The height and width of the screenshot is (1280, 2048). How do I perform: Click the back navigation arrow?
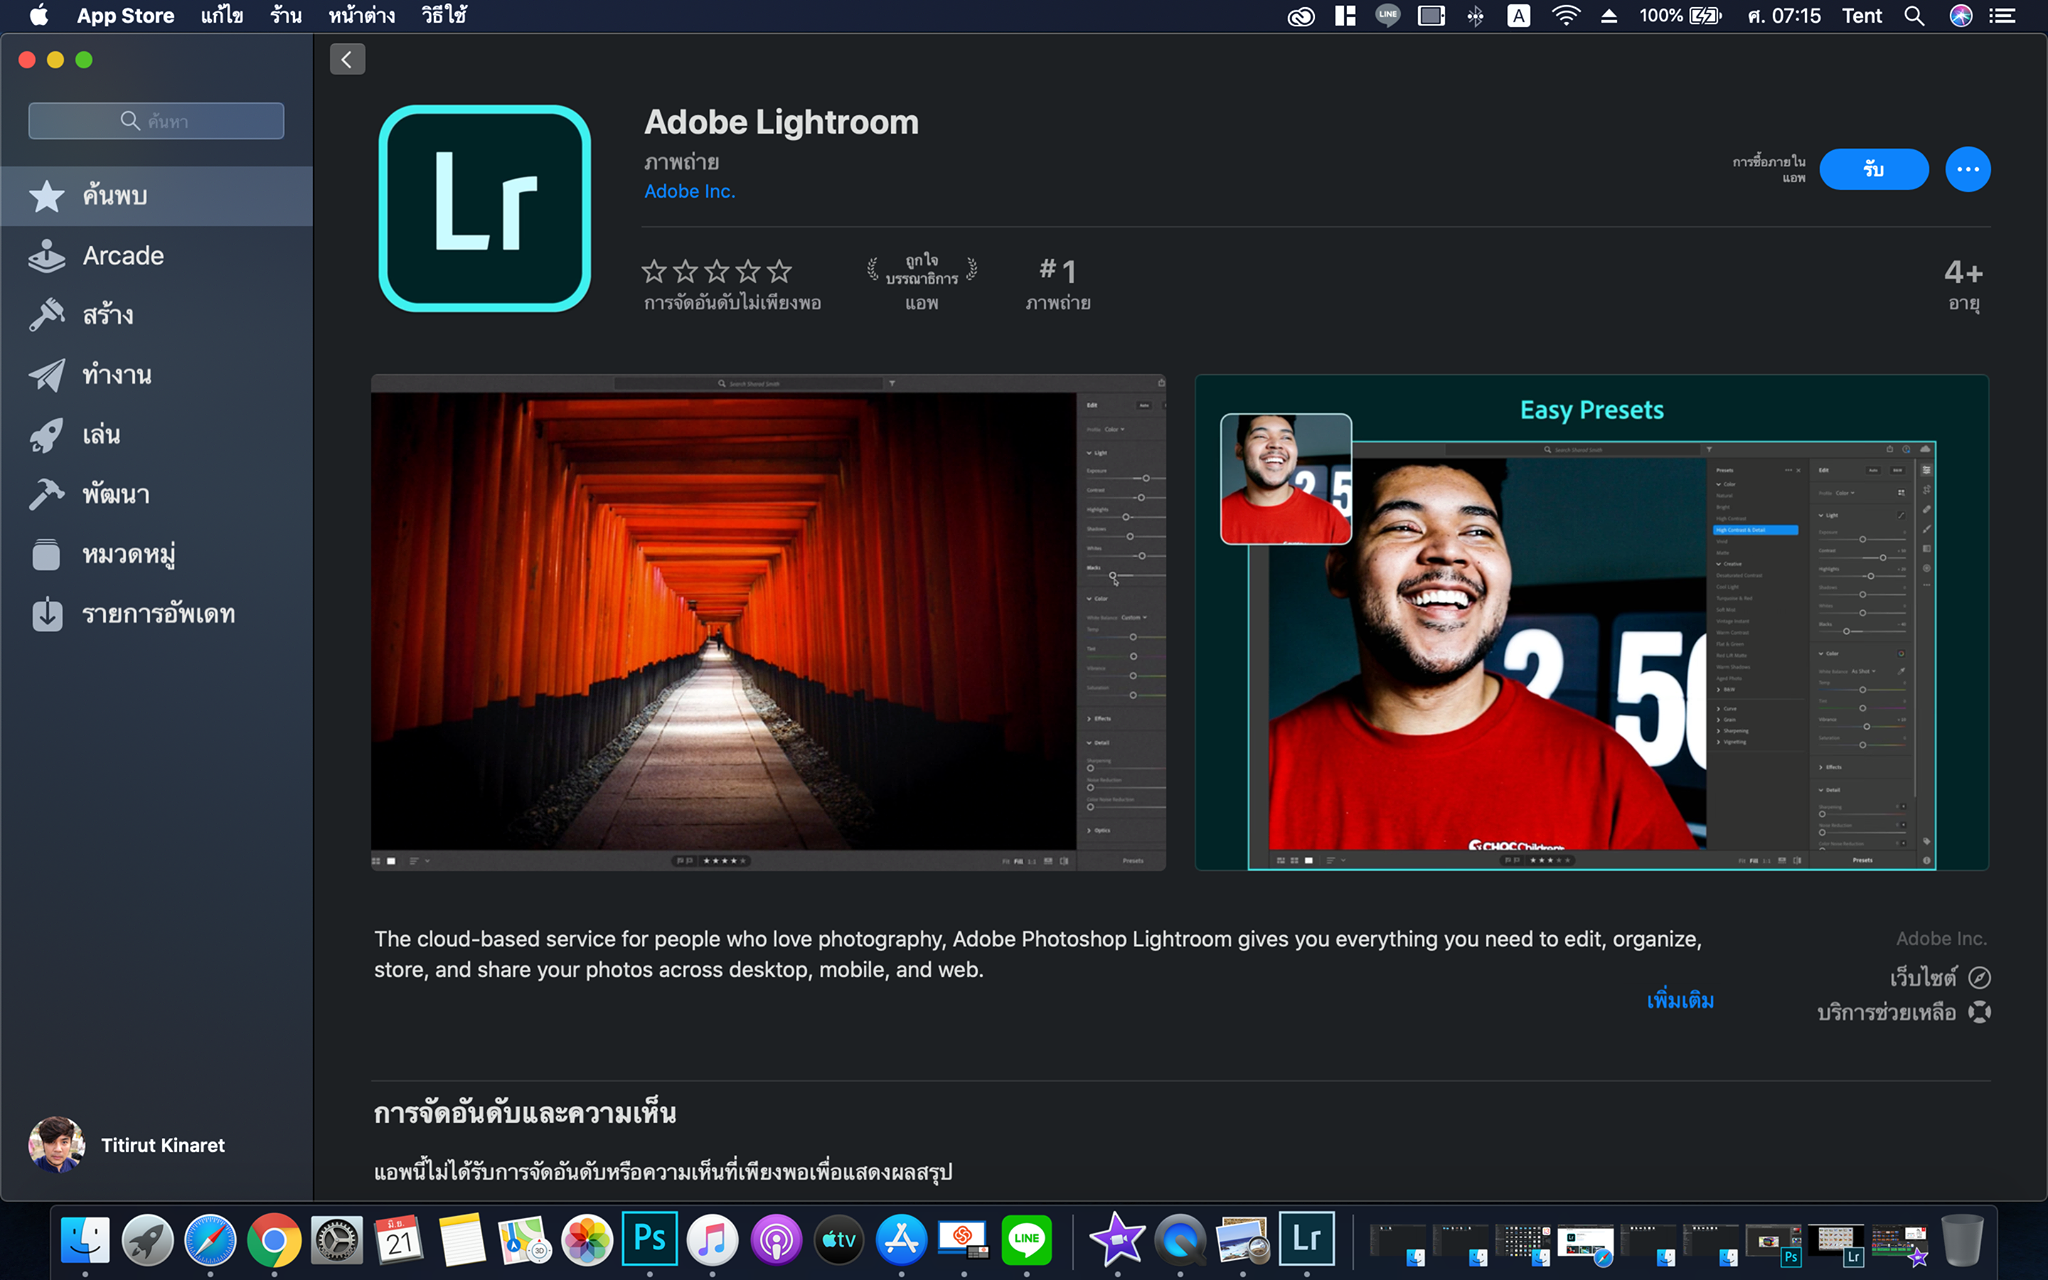click(346, 59)
